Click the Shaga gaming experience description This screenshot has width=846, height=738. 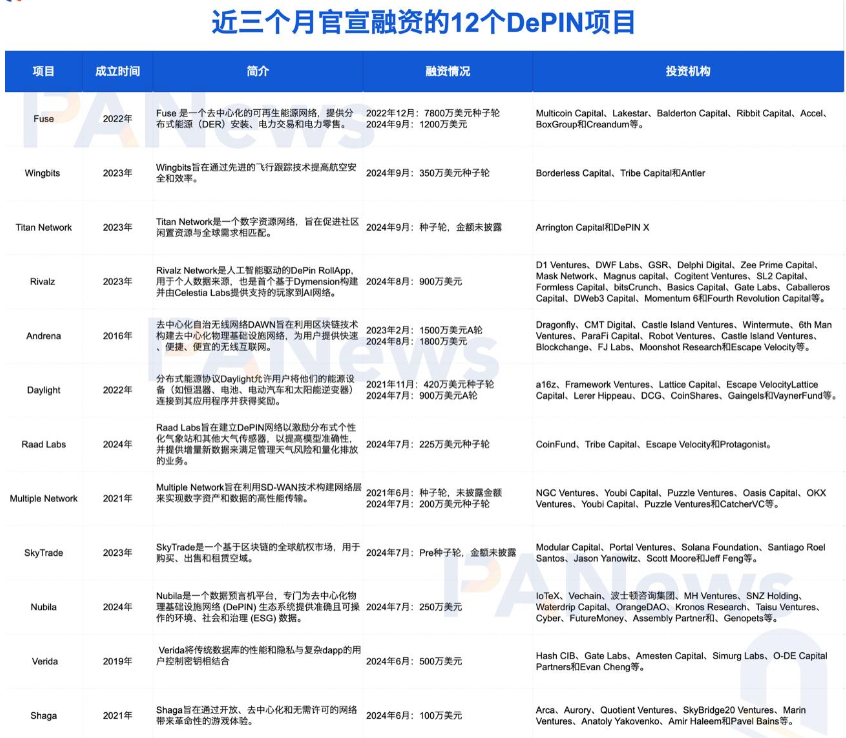coord(256,716)
